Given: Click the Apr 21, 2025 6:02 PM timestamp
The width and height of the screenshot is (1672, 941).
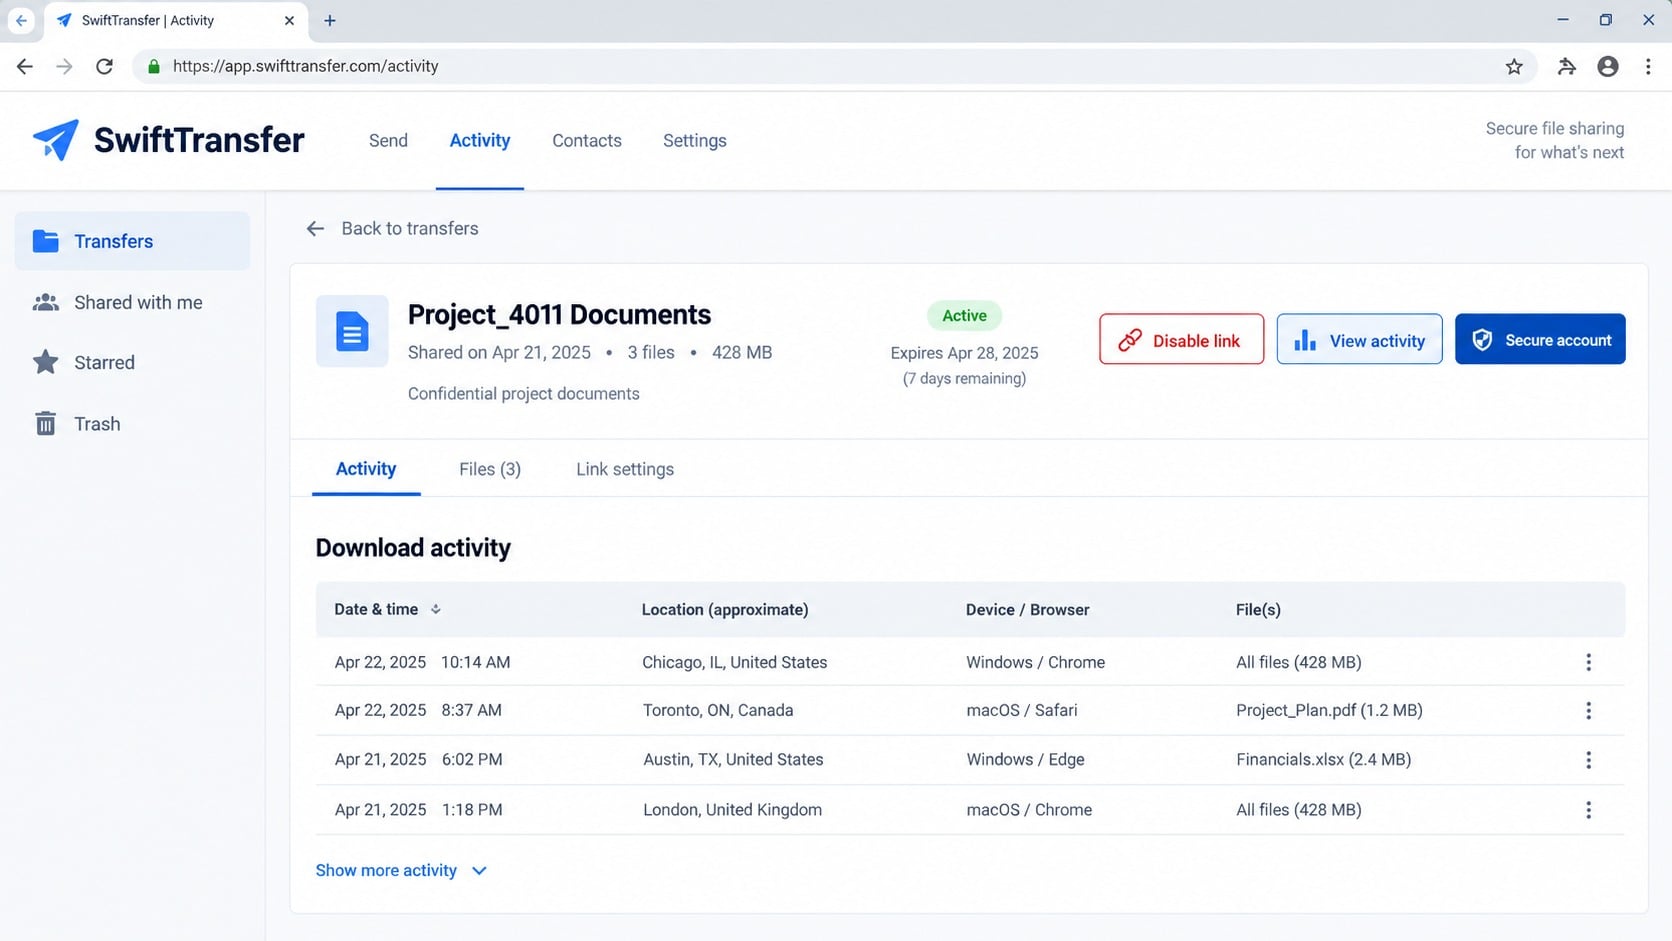Looking at the screenshot, I should coord(418,760).
